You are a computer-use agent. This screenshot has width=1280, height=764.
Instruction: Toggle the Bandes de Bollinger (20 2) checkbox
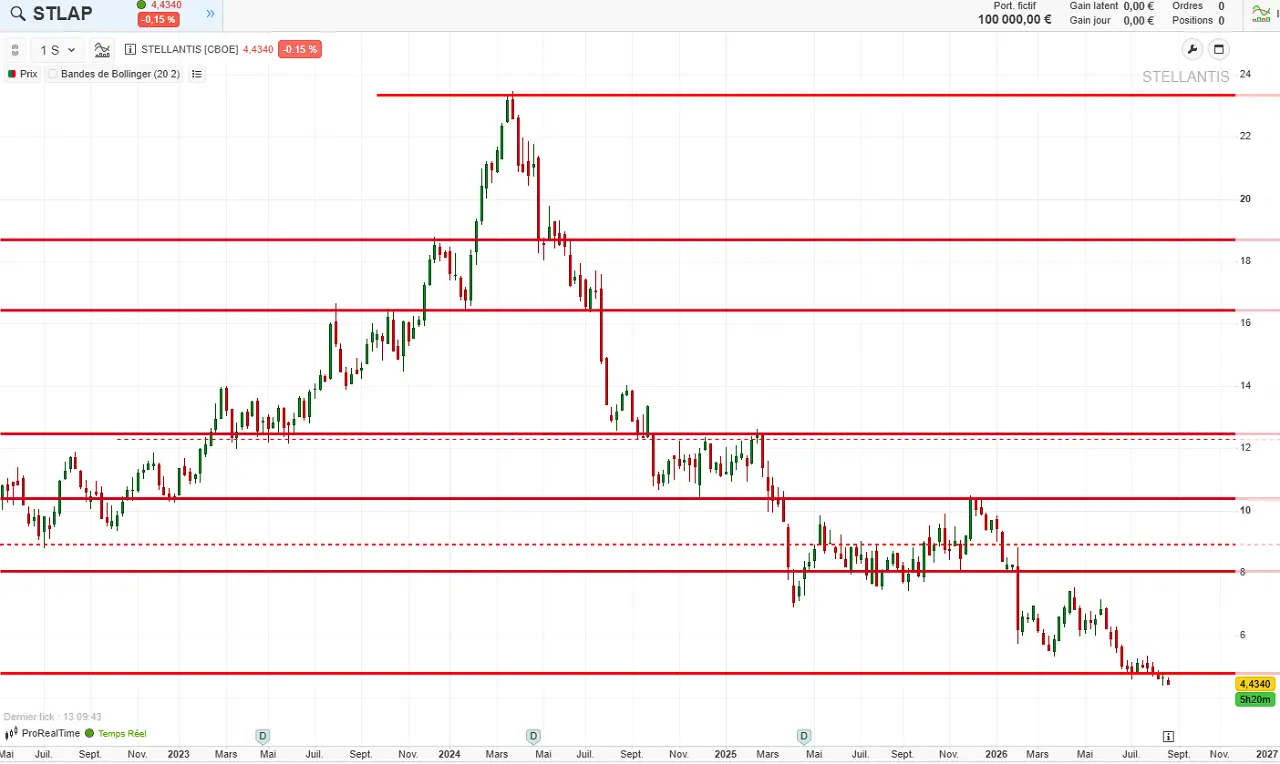click(x=53, y=74)
